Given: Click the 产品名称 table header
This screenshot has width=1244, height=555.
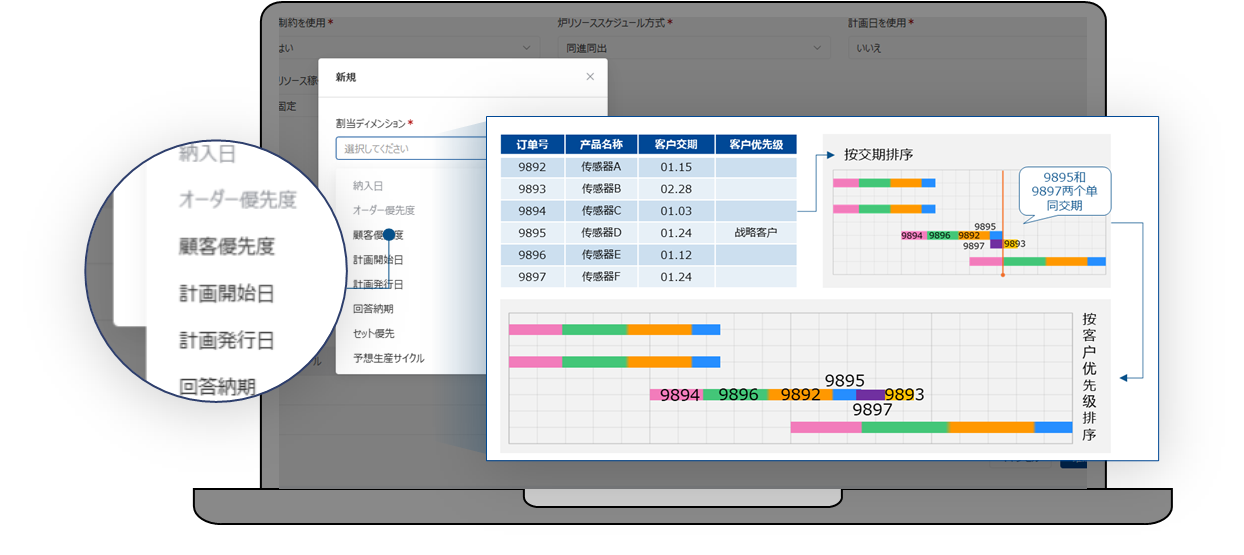Looking at the screenshot, I should point(601,145).
